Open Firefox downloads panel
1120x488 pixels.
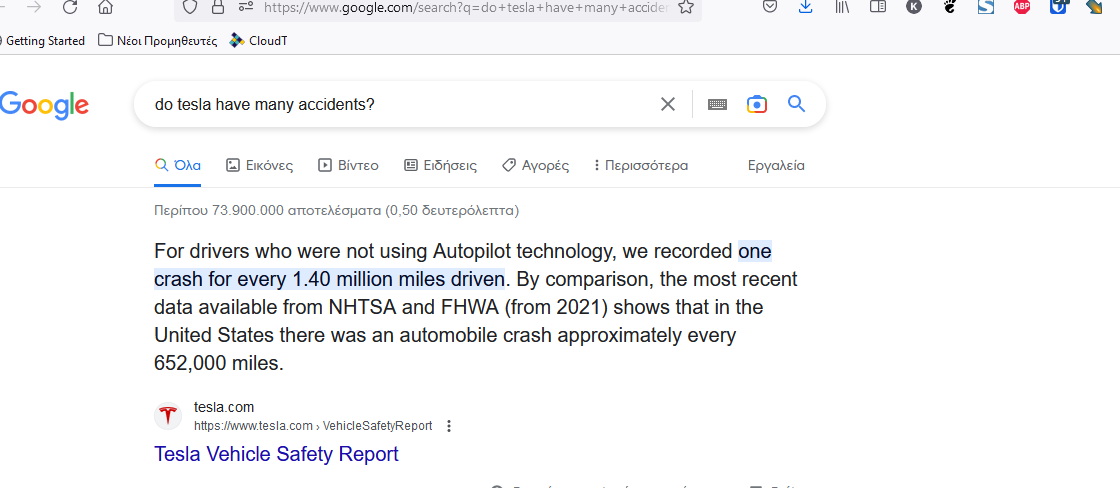(806, 7)
